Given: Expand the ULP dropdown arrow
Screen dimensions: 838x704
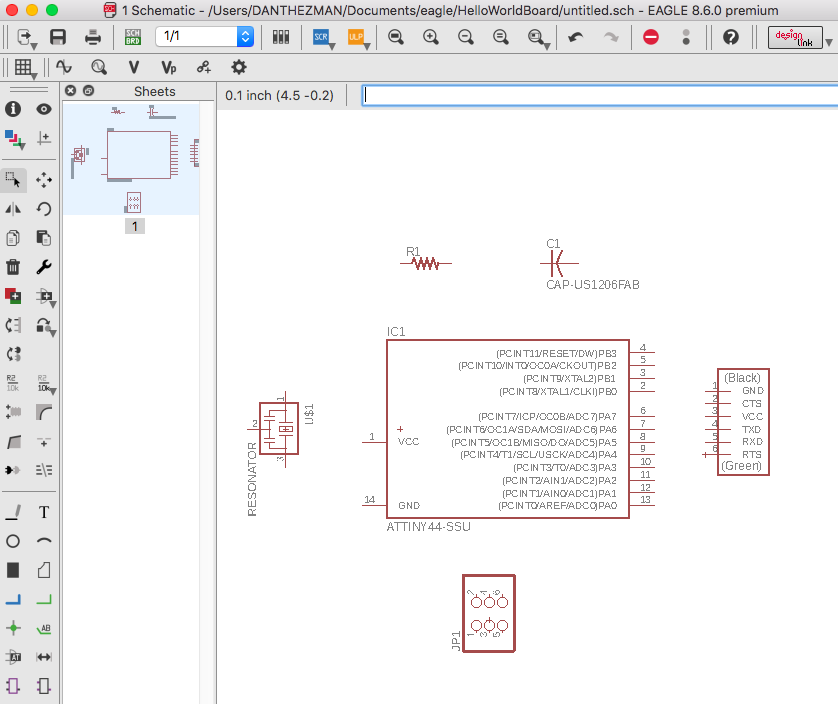Looking at the screenshot, I should 367,47.
